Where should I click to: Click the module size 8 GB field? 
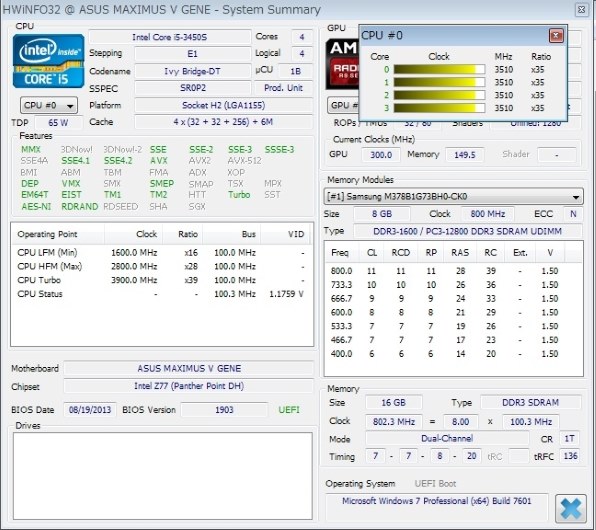click(382, 214)
